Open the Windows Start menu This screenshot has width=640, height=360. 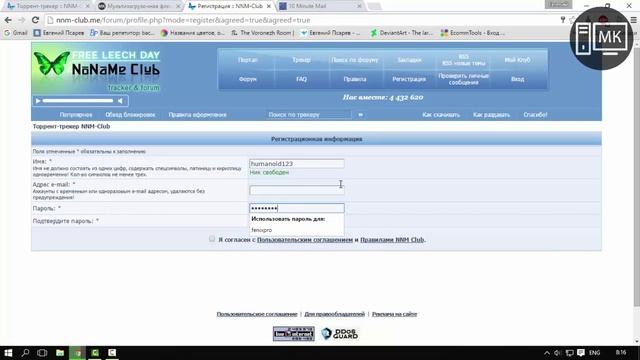(8, 353)
